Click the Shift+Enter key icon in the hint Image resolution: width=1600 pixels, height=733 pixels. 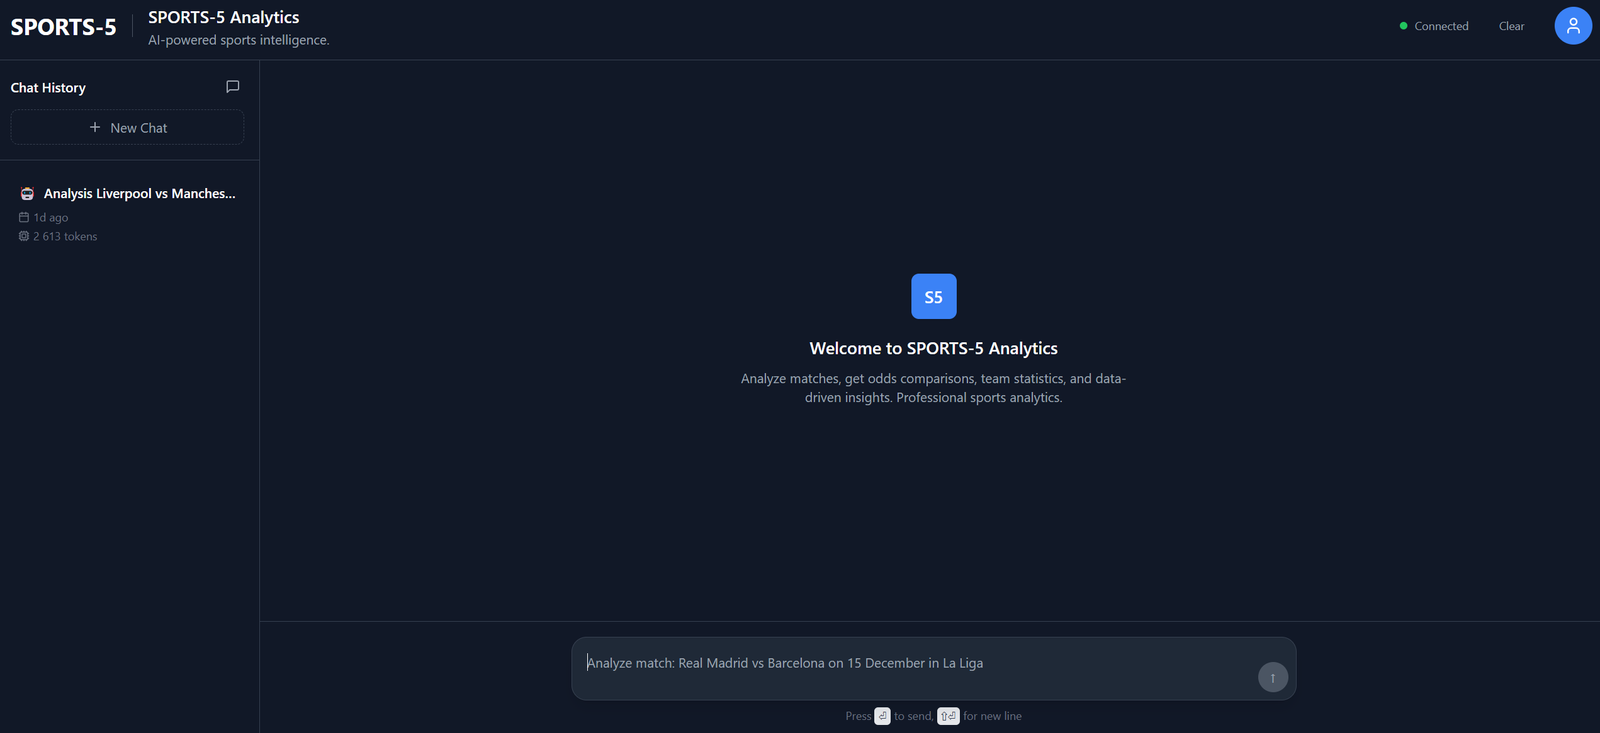pos(948,716)
